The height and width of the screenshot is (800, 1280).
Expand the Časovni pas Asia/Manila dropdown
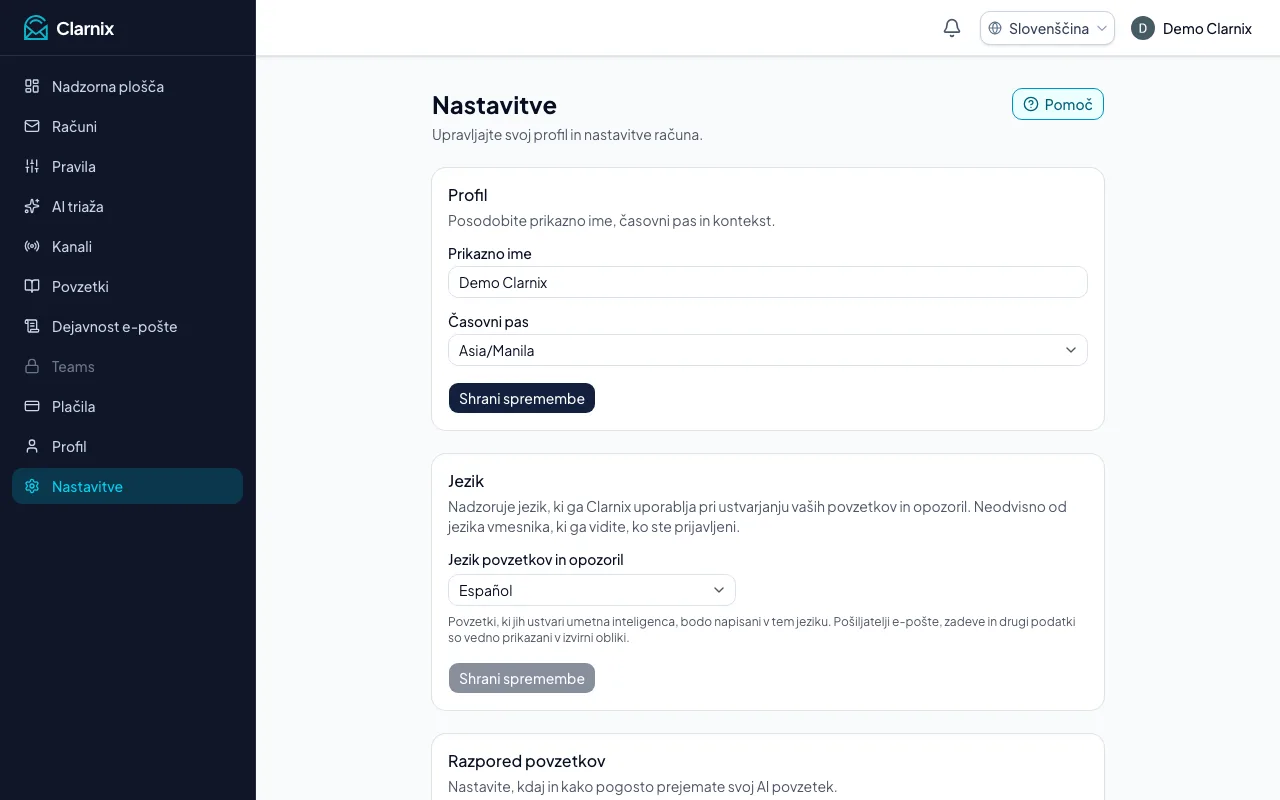768,350
